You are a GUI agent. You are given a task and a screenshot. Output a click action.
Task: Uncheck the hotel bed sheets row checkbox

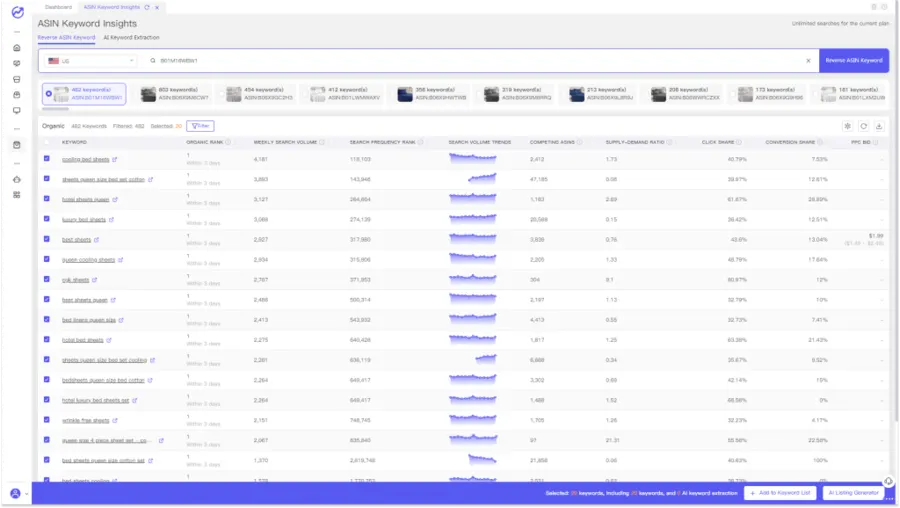tap(47, 339)
